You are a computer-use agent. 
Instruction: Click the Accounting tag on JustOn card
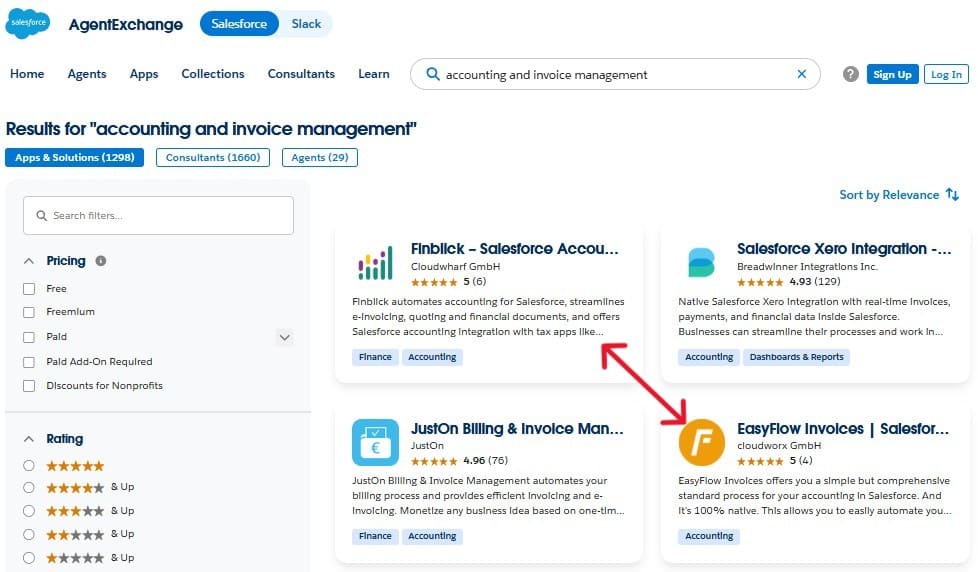pyautogui.click(x=432, y=536)
